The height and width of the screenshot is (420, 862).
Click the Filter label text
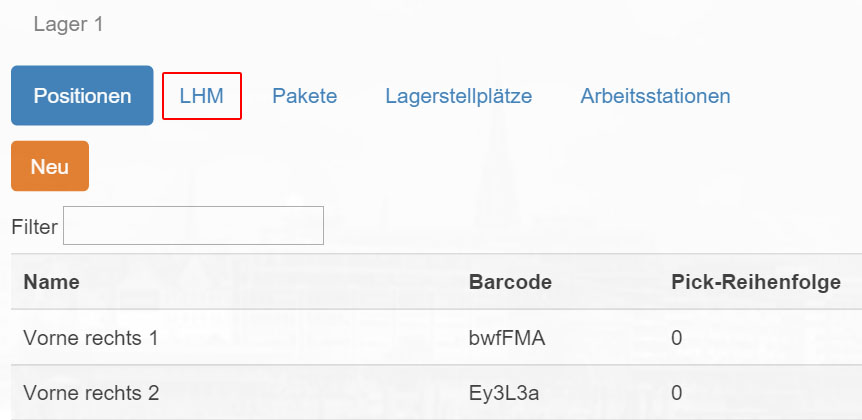[34, 226]
